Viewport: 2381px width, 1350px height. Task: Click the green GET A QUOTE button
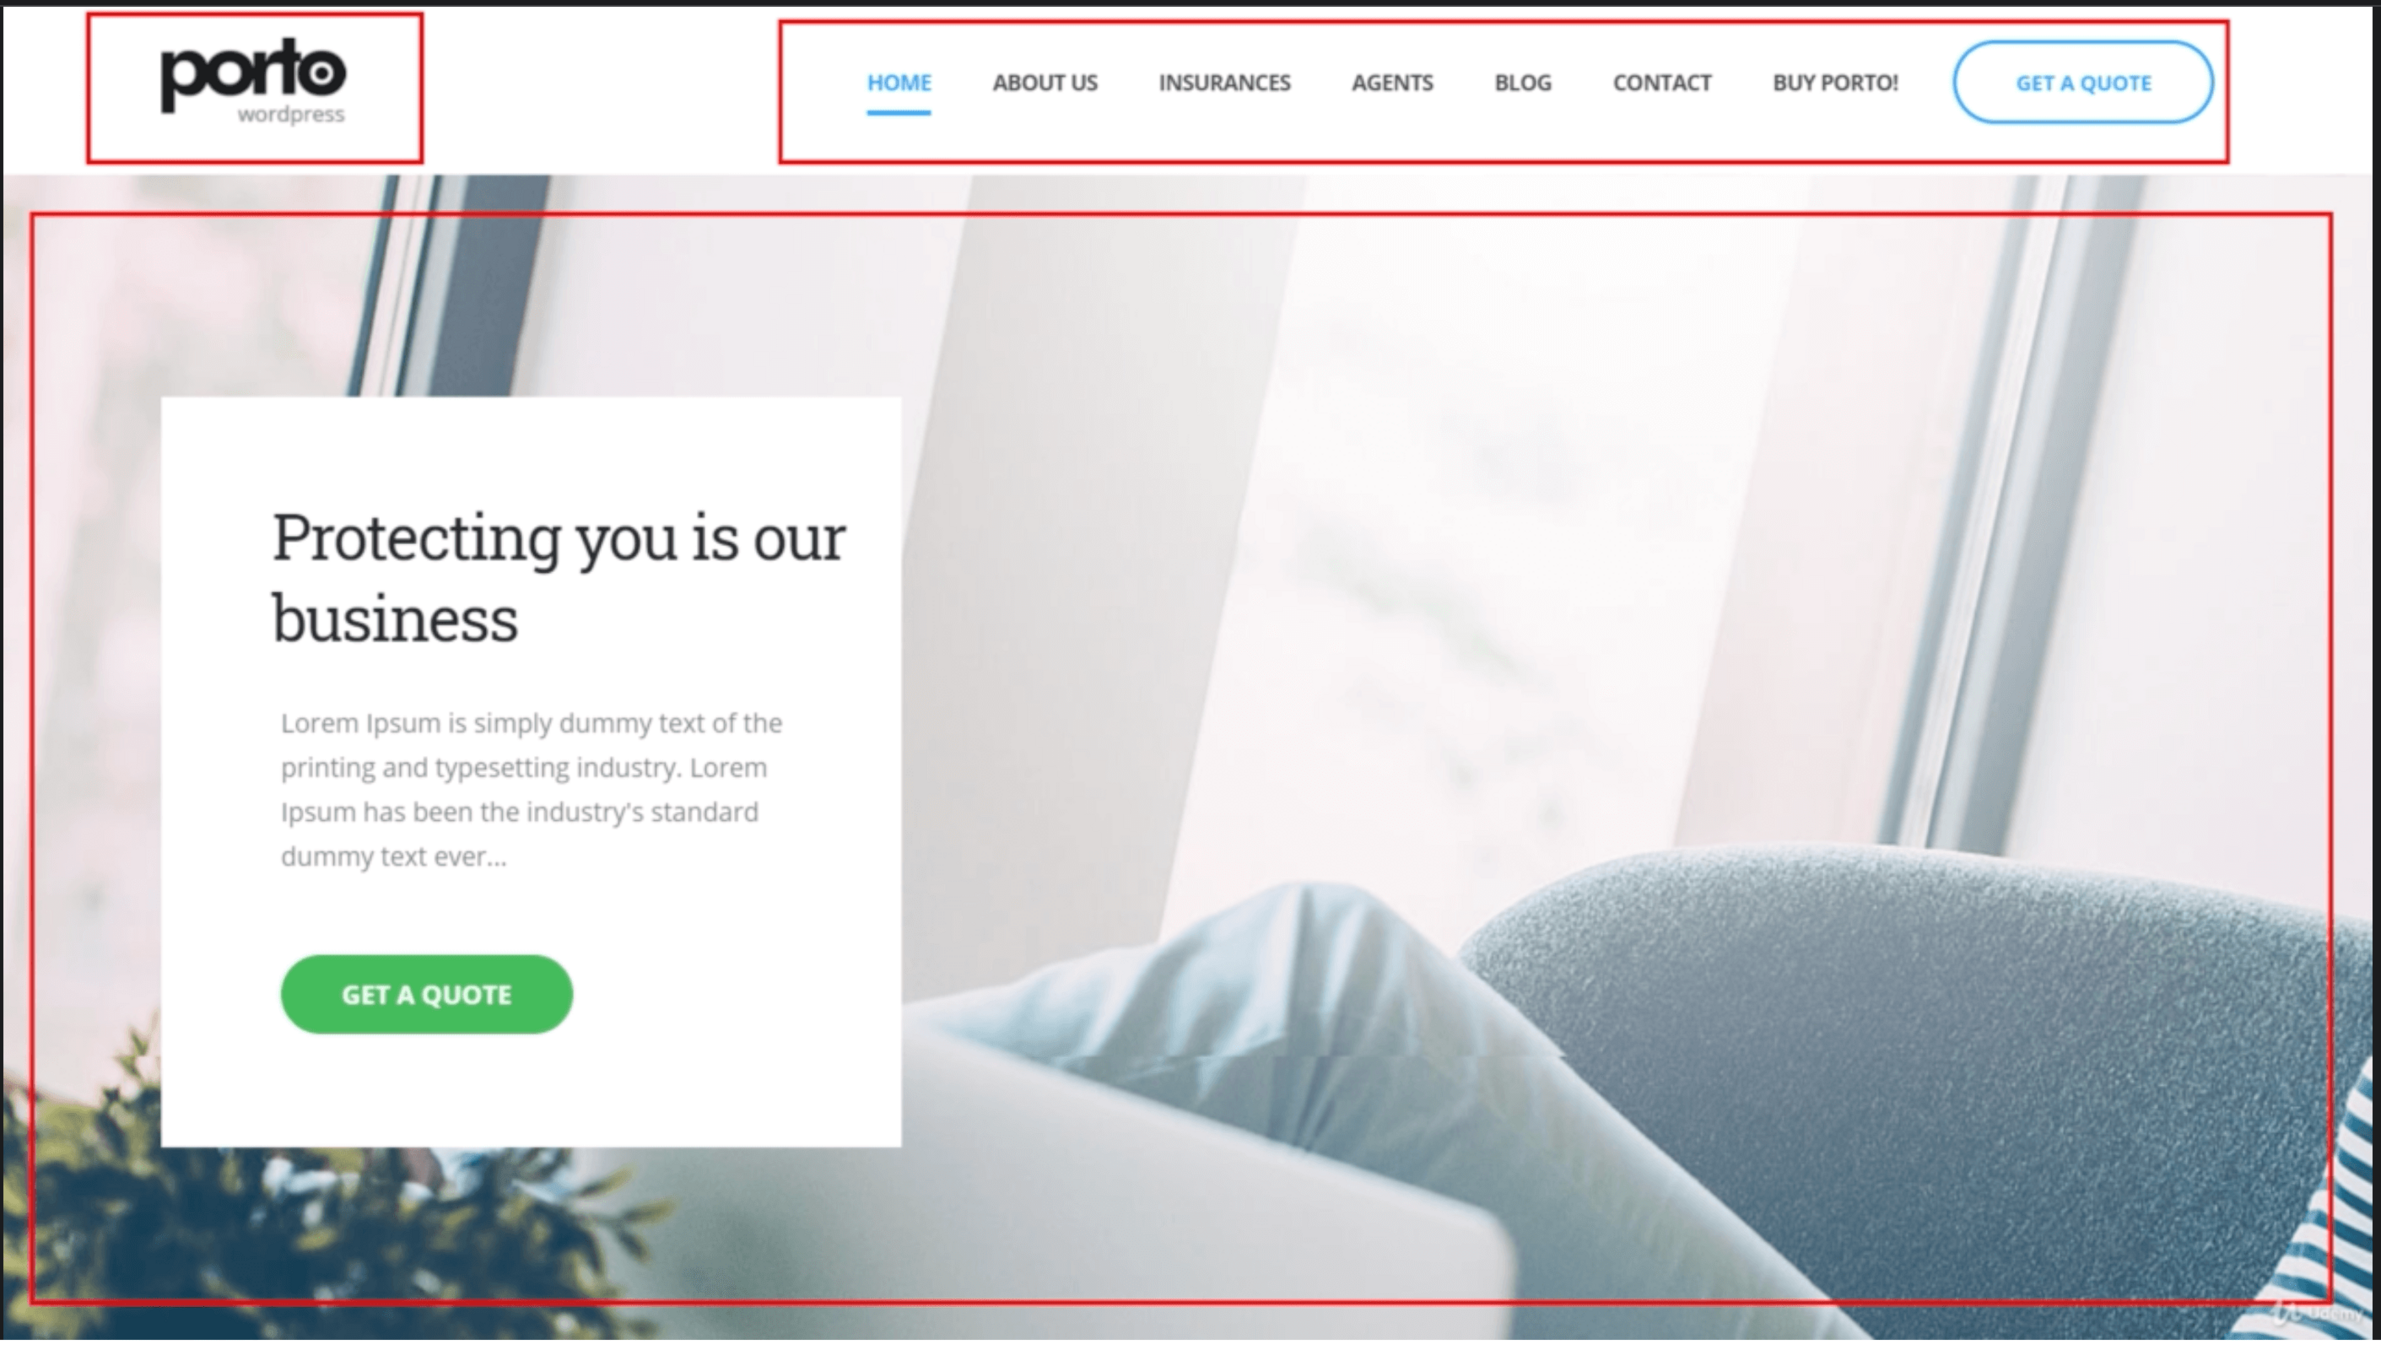tap(426, 994)
